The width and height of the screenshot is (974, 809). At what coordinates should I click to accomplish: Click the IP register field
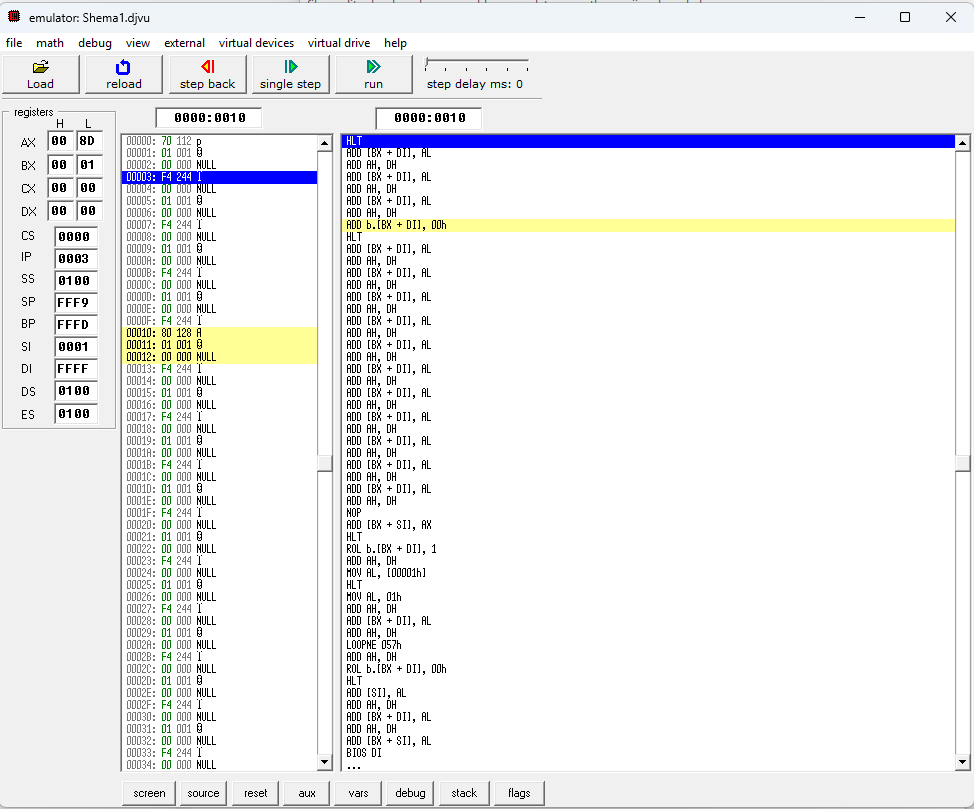[x=75, y=258]
